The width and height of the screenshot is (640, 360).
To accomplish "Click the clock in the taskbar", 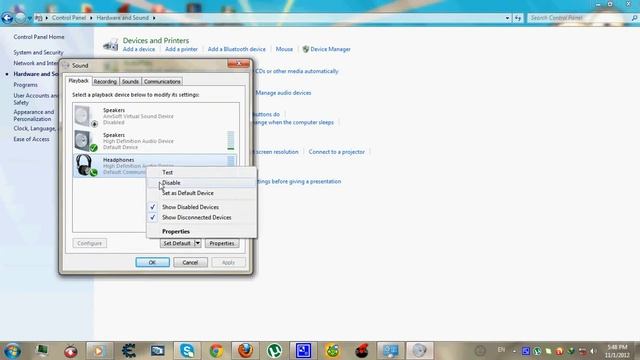I will (617, 351).
